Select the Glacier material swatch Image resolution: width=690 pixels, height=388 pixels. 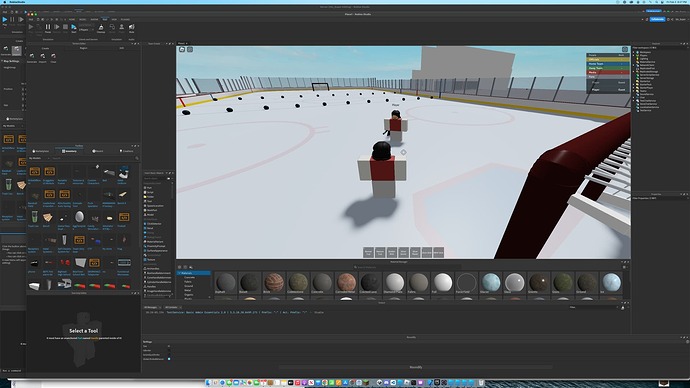point(491,282)
